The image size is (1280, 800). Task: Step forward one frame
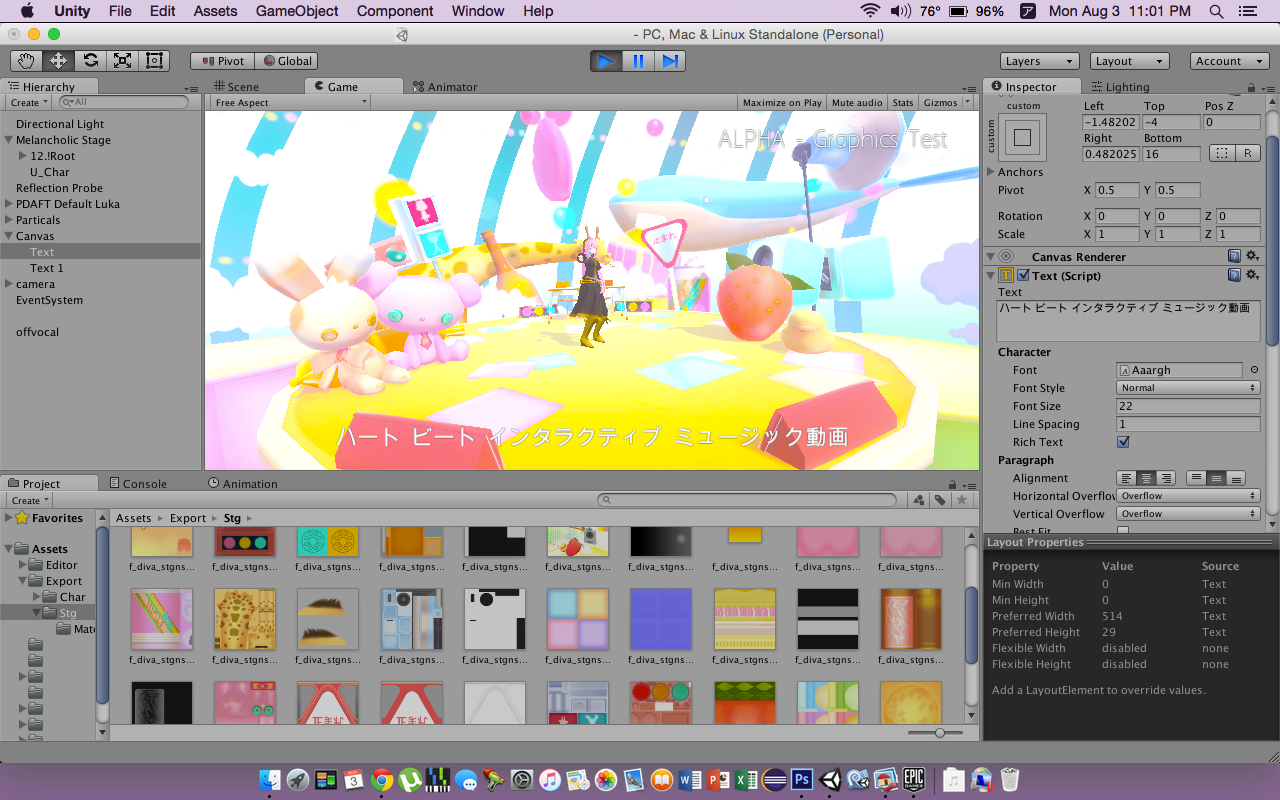(669, 61)
